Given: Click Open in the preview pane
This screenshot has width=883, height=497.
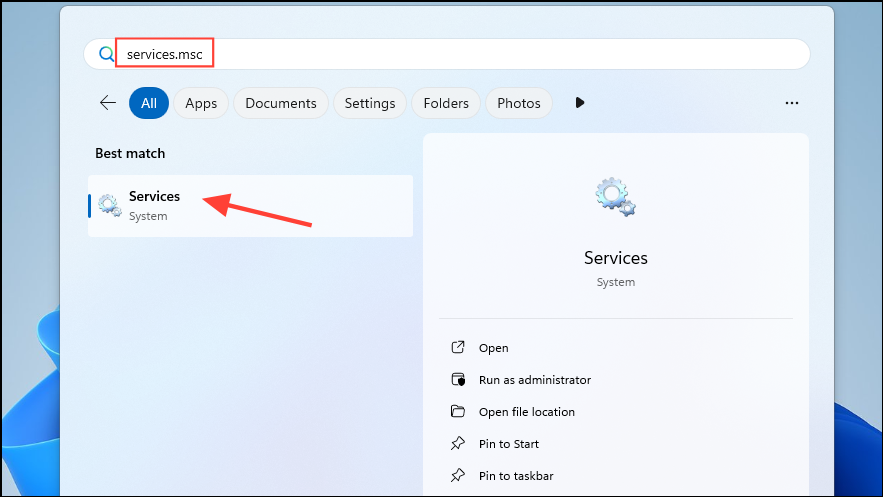Looking at the screenshot, I should [493, 348].
